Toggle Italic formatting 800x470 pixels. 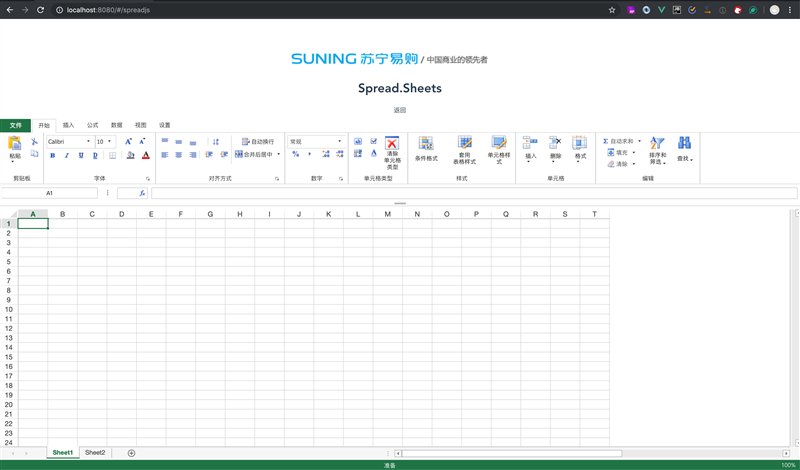pyautogui.click(x=67, y=155)
